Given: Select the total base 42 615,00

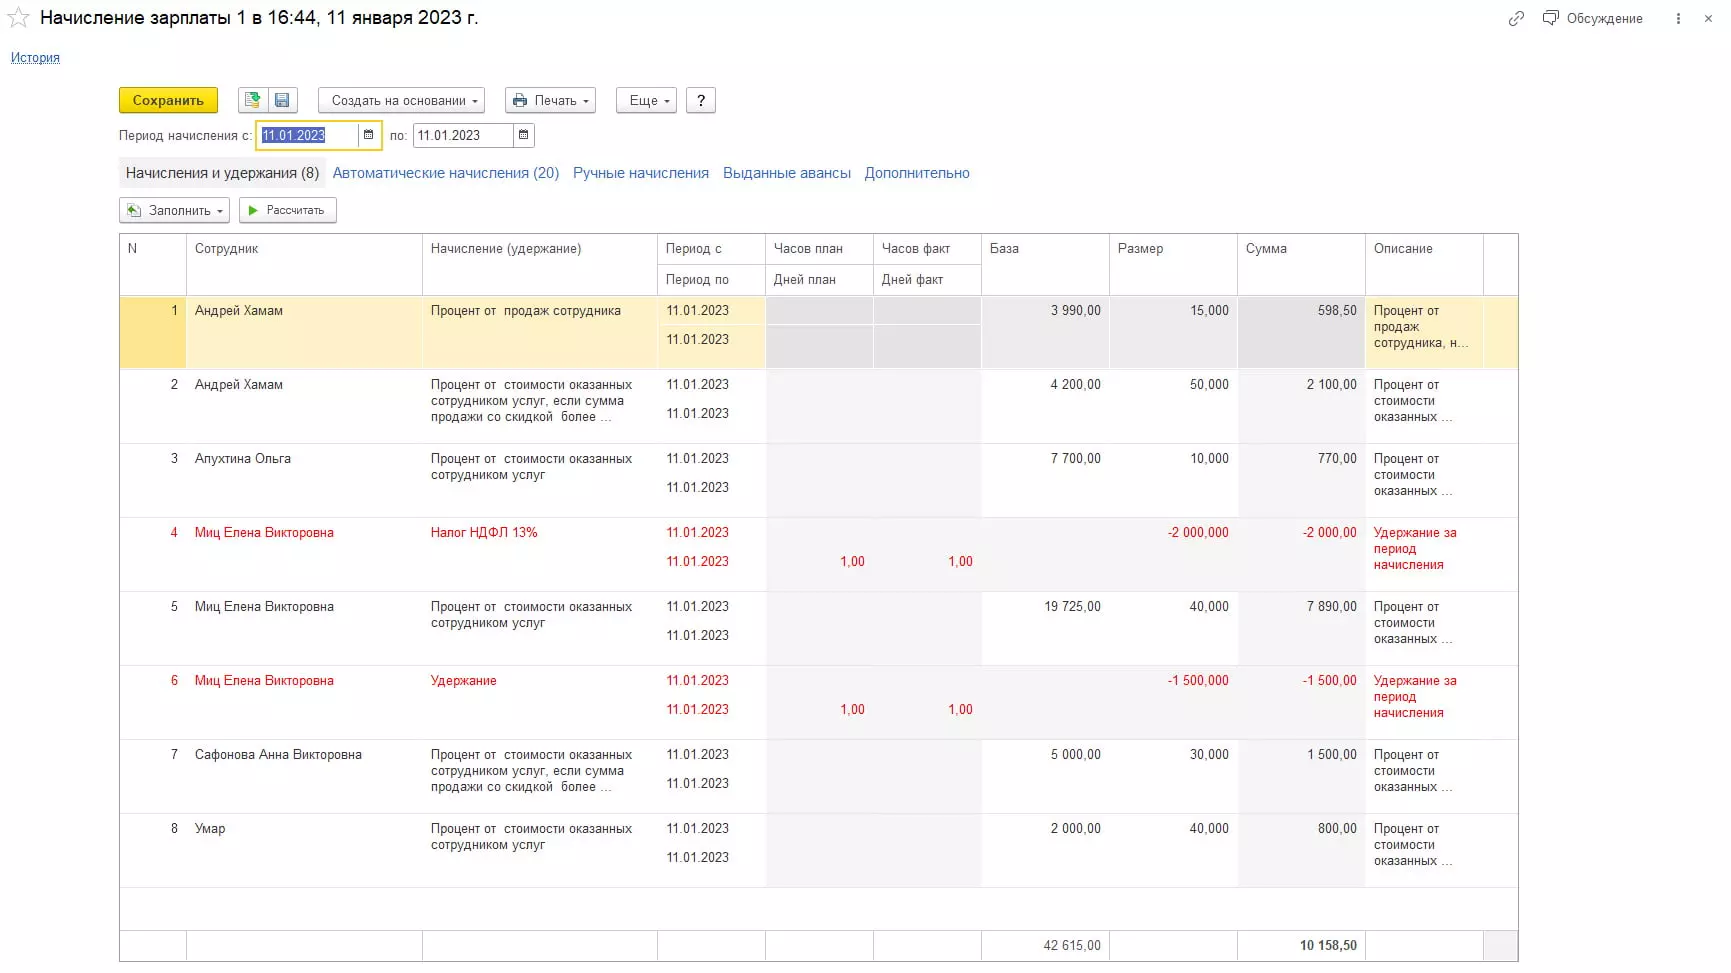Looking at the screenshot, I should (1045, 945).
